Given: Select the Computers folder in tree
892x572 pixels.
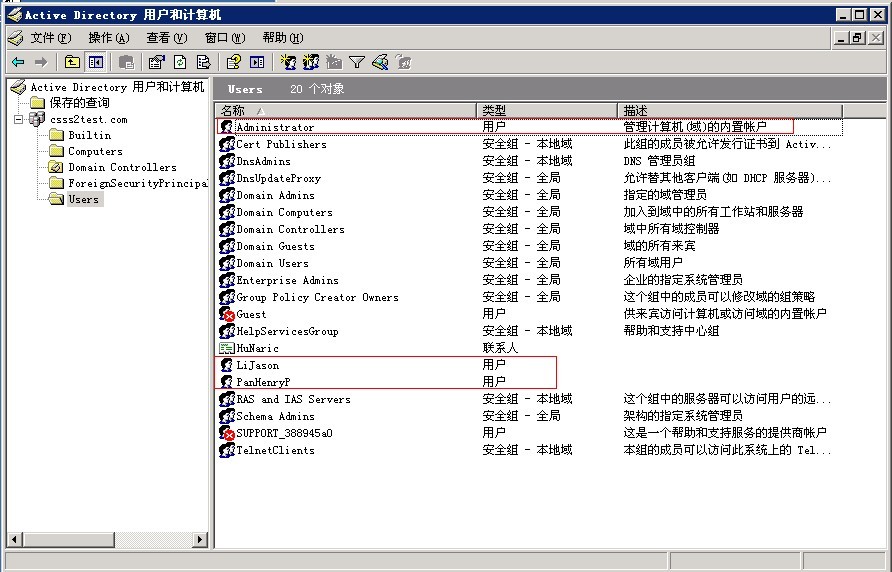Looking at the screenshot, I should 95,151.
